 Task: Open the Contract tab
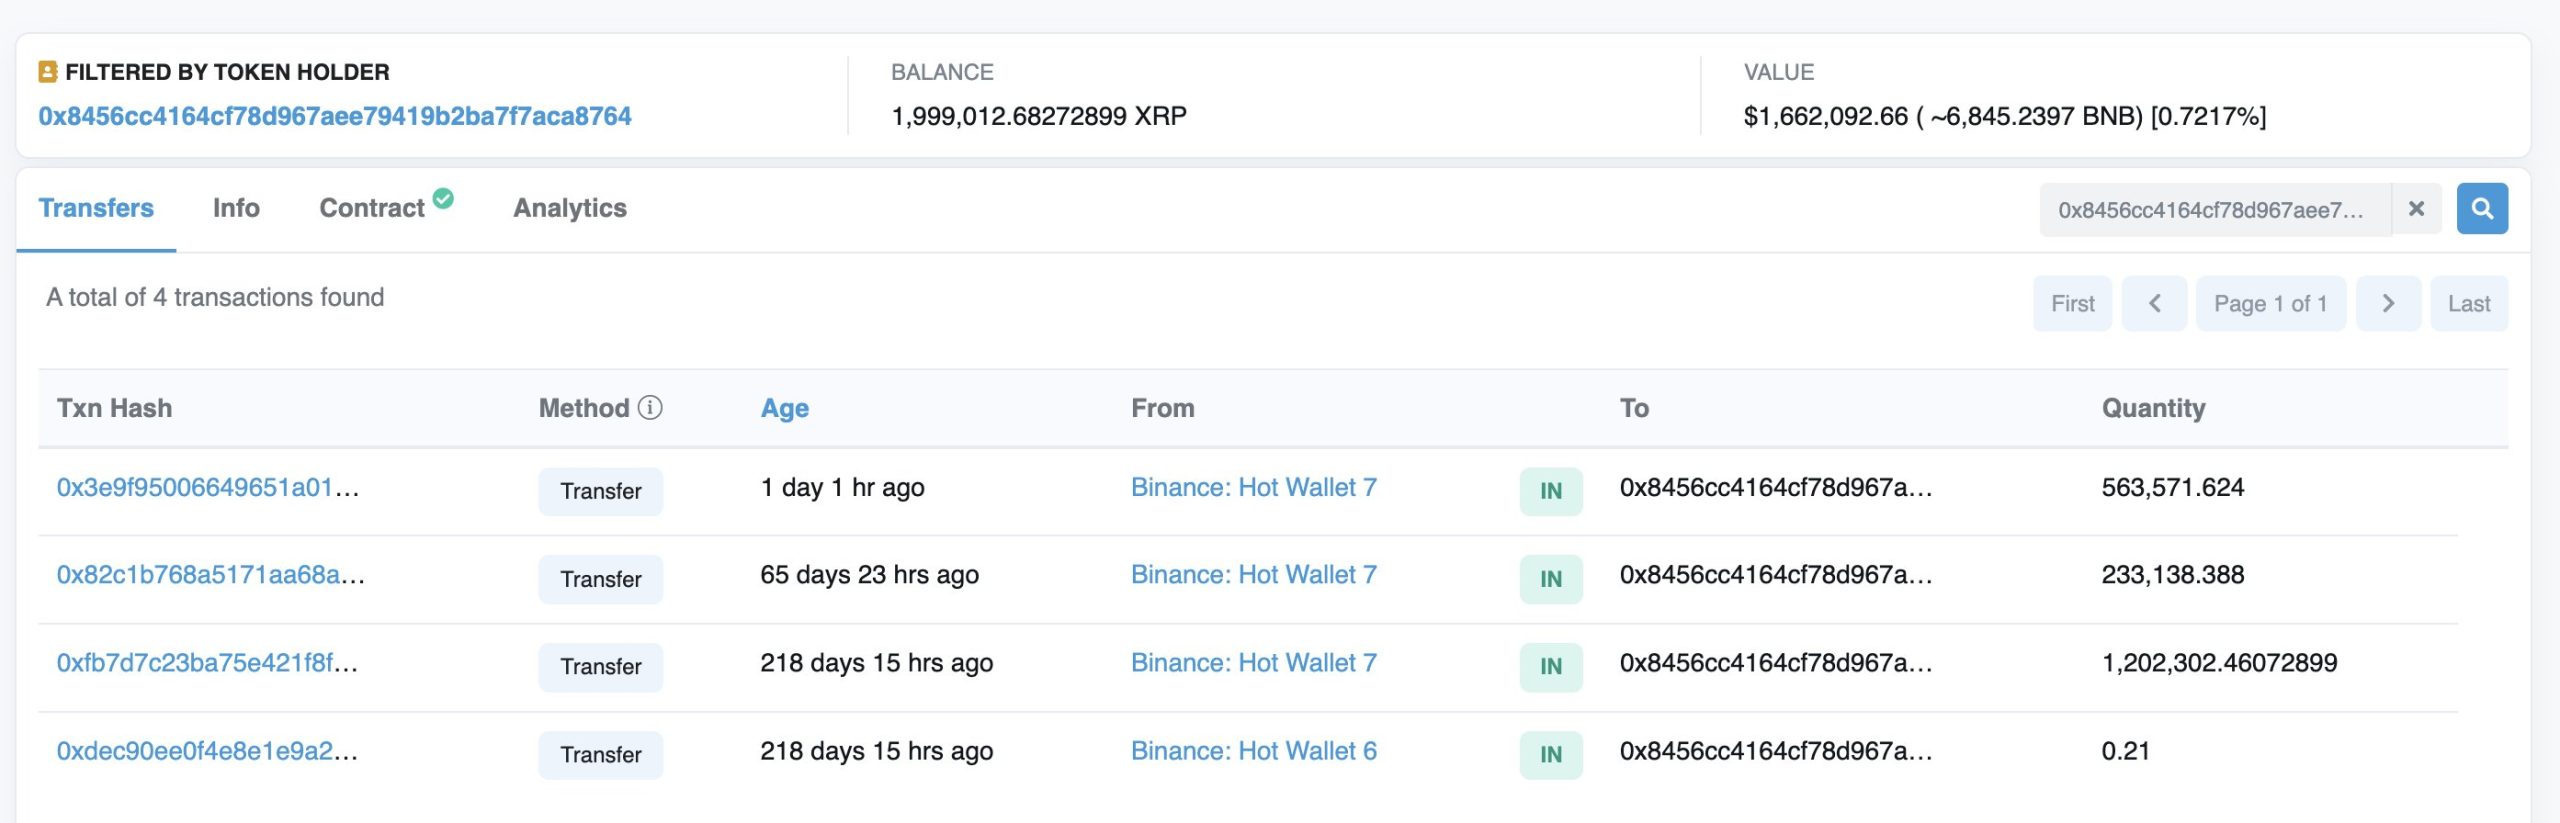[371, 208]
